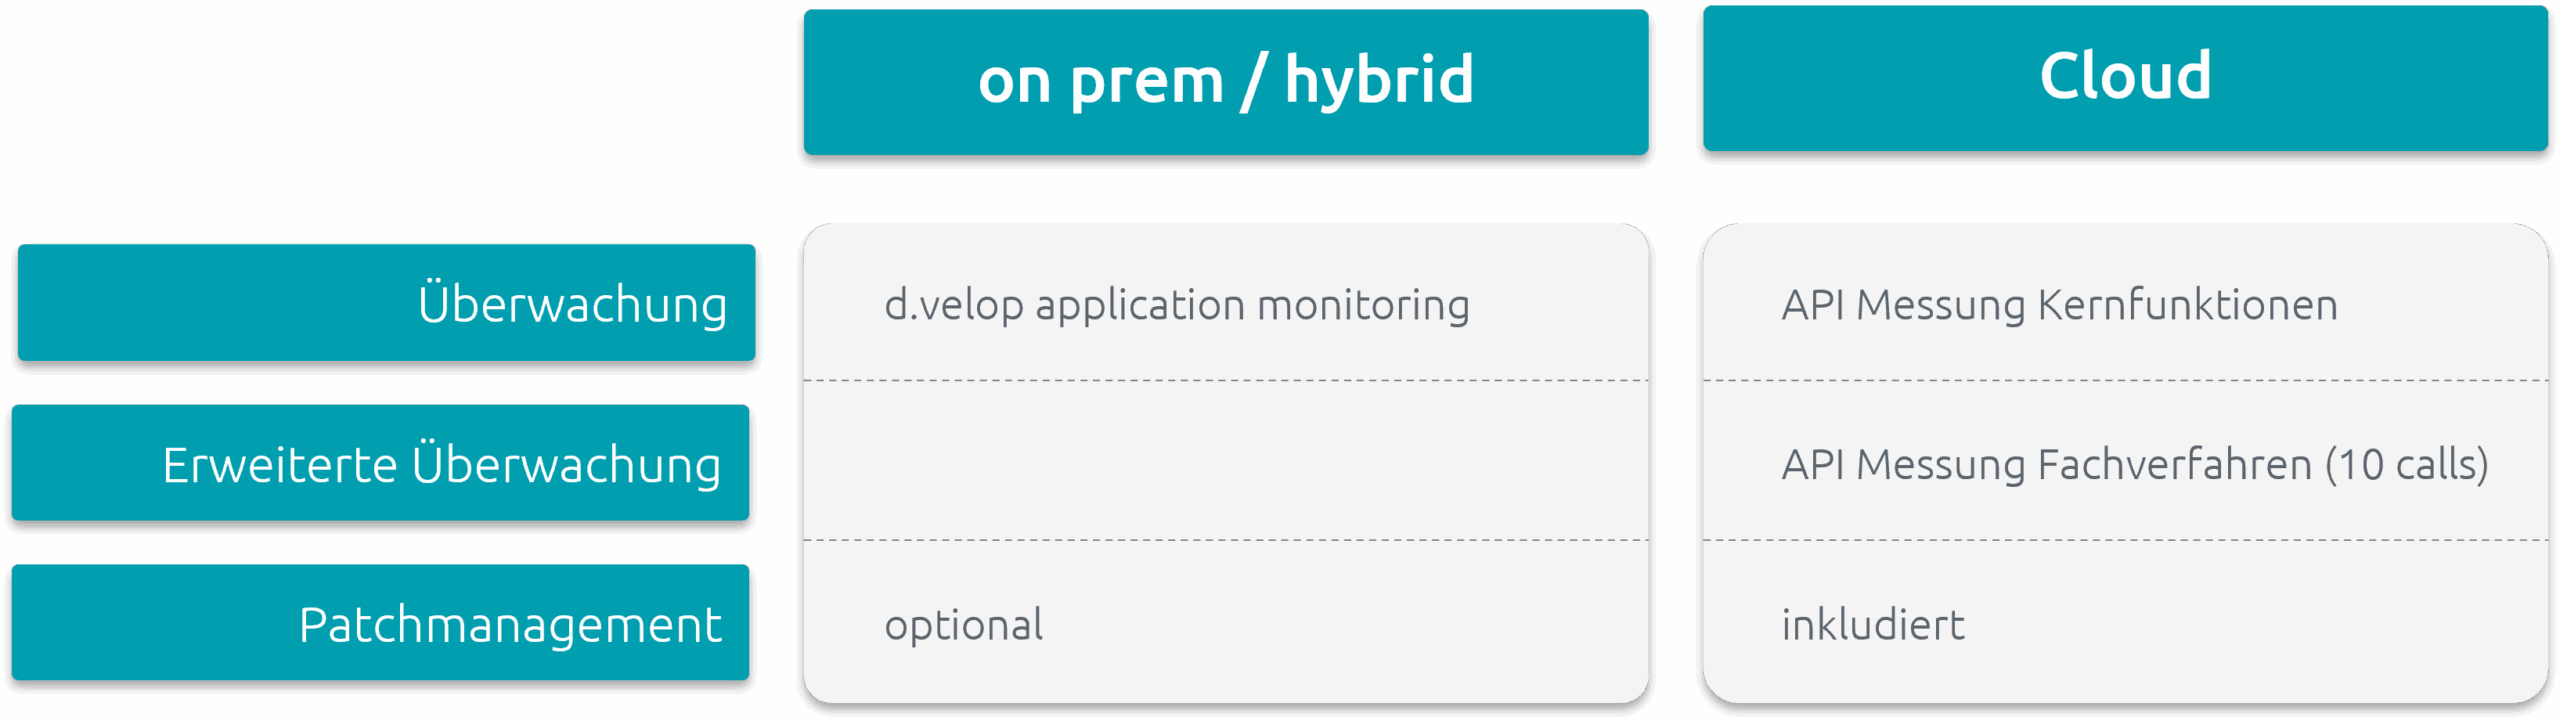Select "optional" in the on prem column
The height and width of the screenshot is (721, 2560).
click(x=963, y=625)
